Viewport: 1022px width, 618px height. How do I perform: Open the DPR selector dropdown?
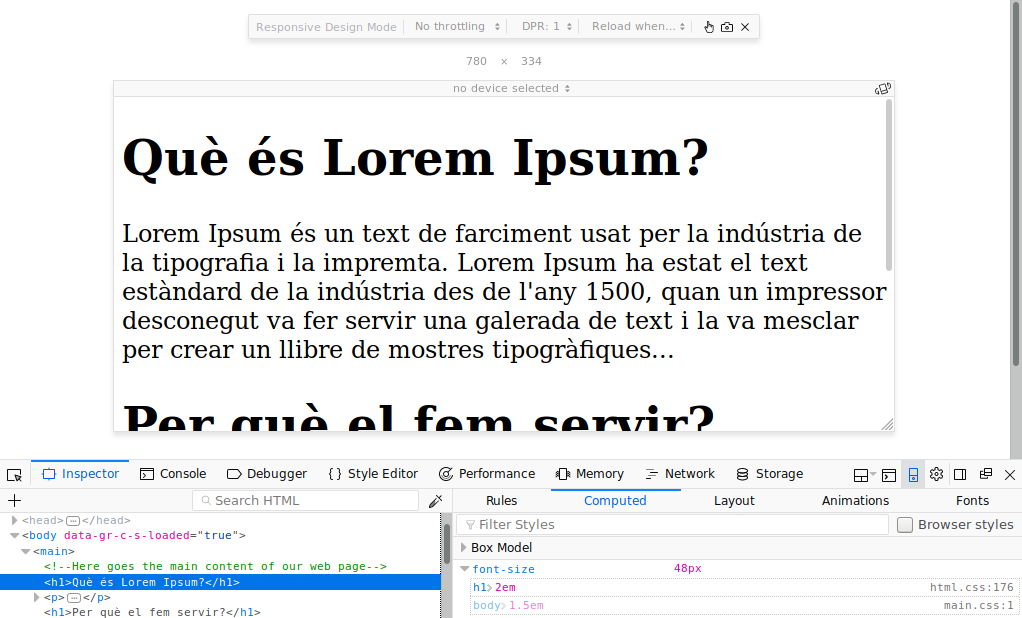click(547, 27)
